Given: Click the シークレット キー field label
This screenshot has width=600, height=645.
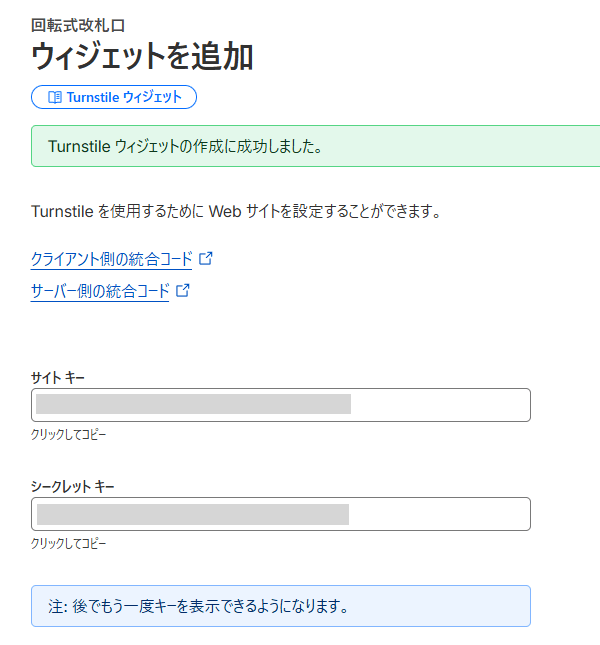Looking at the screenshot, I should (x=73, y=486).
